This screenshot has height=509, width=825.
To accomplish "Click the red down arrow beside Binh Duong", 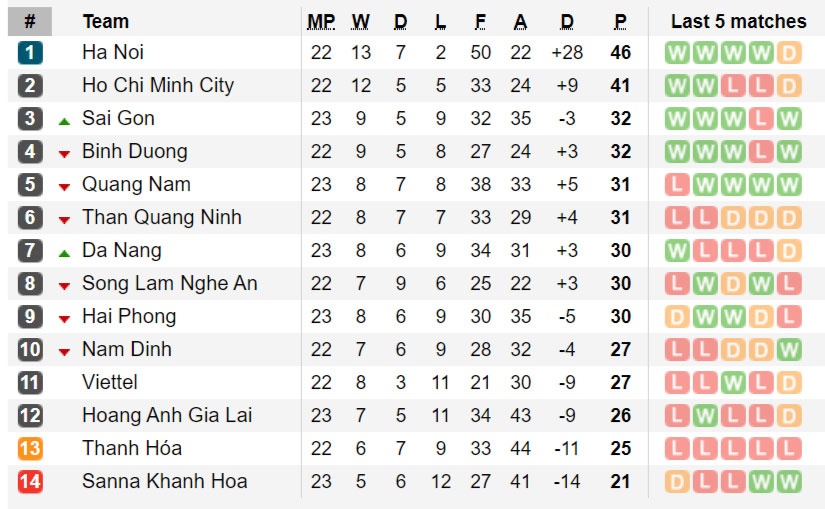I will [64, 153].
